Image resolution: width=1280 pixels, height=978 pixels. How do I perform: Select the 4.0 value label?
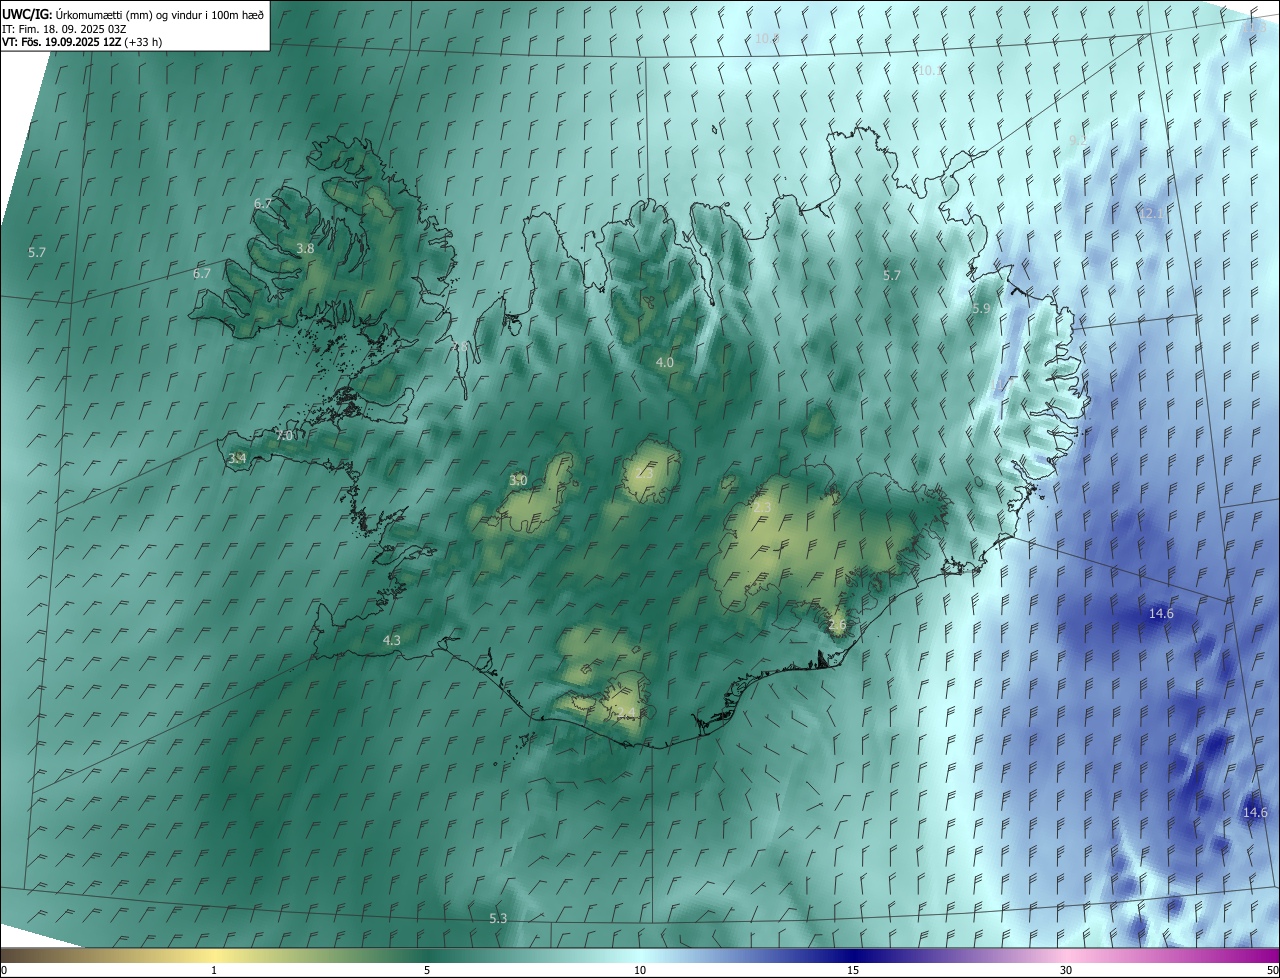(665, 362)
